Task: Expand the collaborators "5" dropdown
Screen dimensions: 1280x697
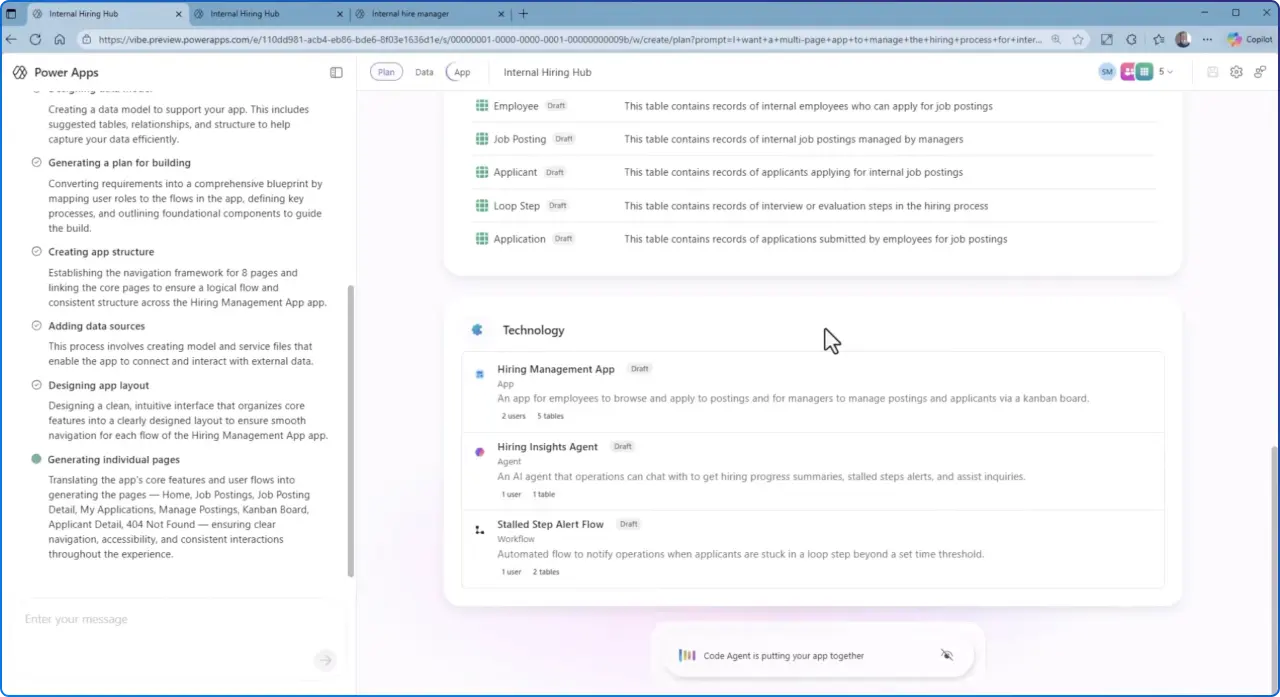Action: pyautogui.click(x=1163, y=72)
